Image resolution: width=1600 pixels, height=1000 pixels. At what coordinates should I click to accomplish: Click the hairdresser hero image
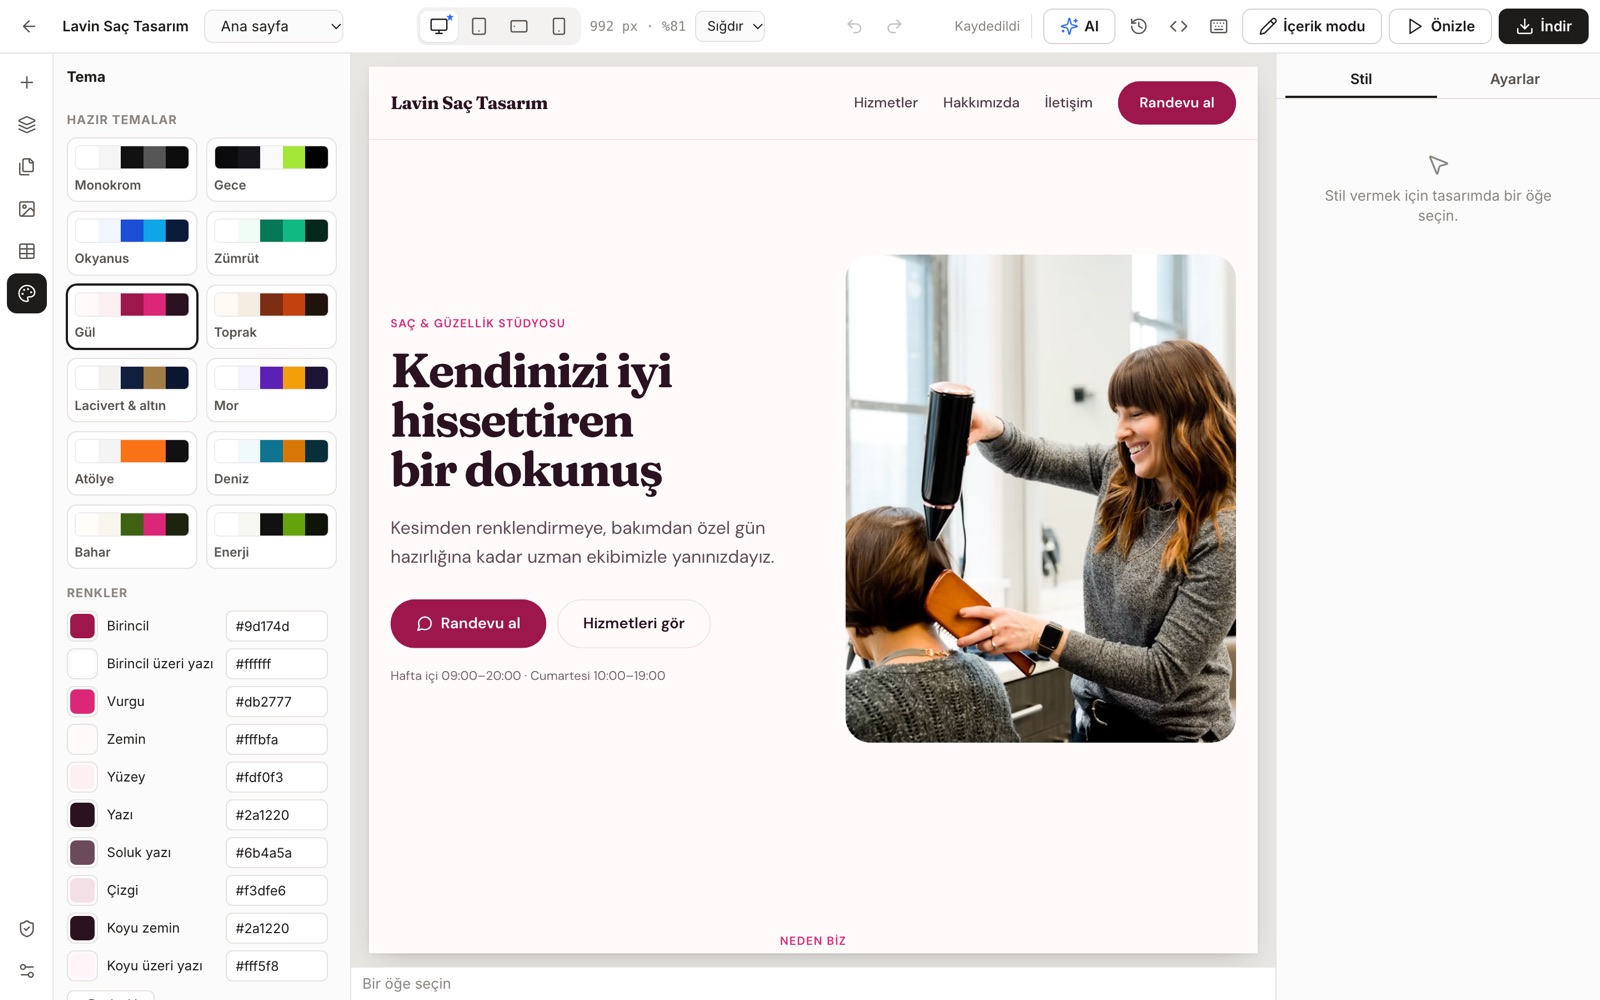[x=1040, y=498]
